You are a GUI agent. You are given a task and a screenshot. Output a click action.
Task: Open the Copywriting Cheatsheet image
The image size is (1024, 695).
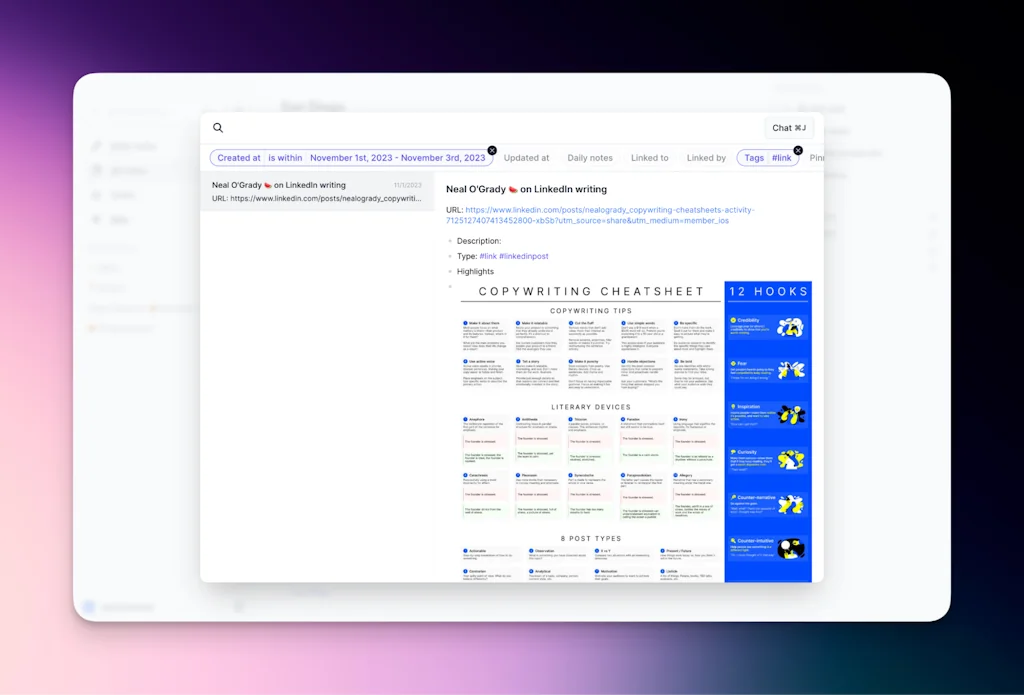[x=590, y=430]
